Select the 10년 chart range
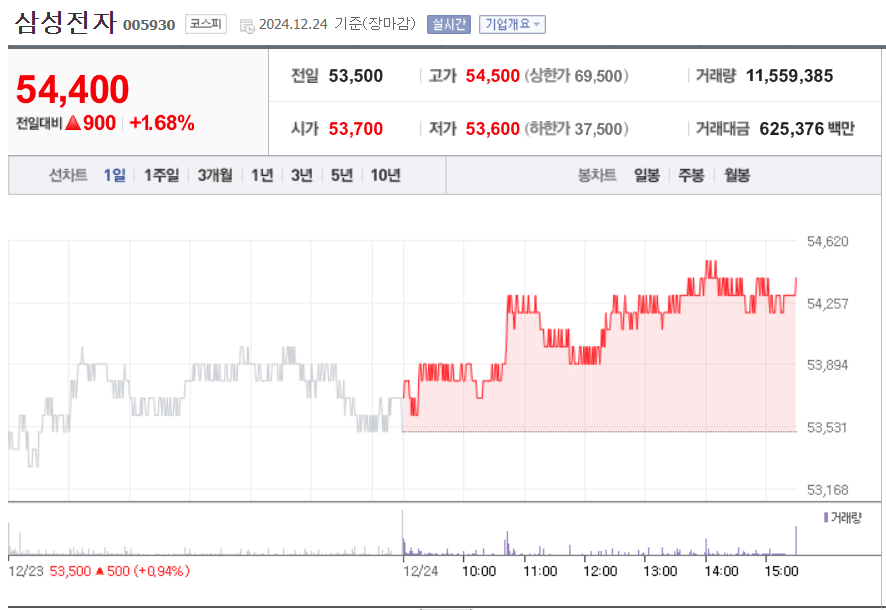 click(x=385, y=175)
